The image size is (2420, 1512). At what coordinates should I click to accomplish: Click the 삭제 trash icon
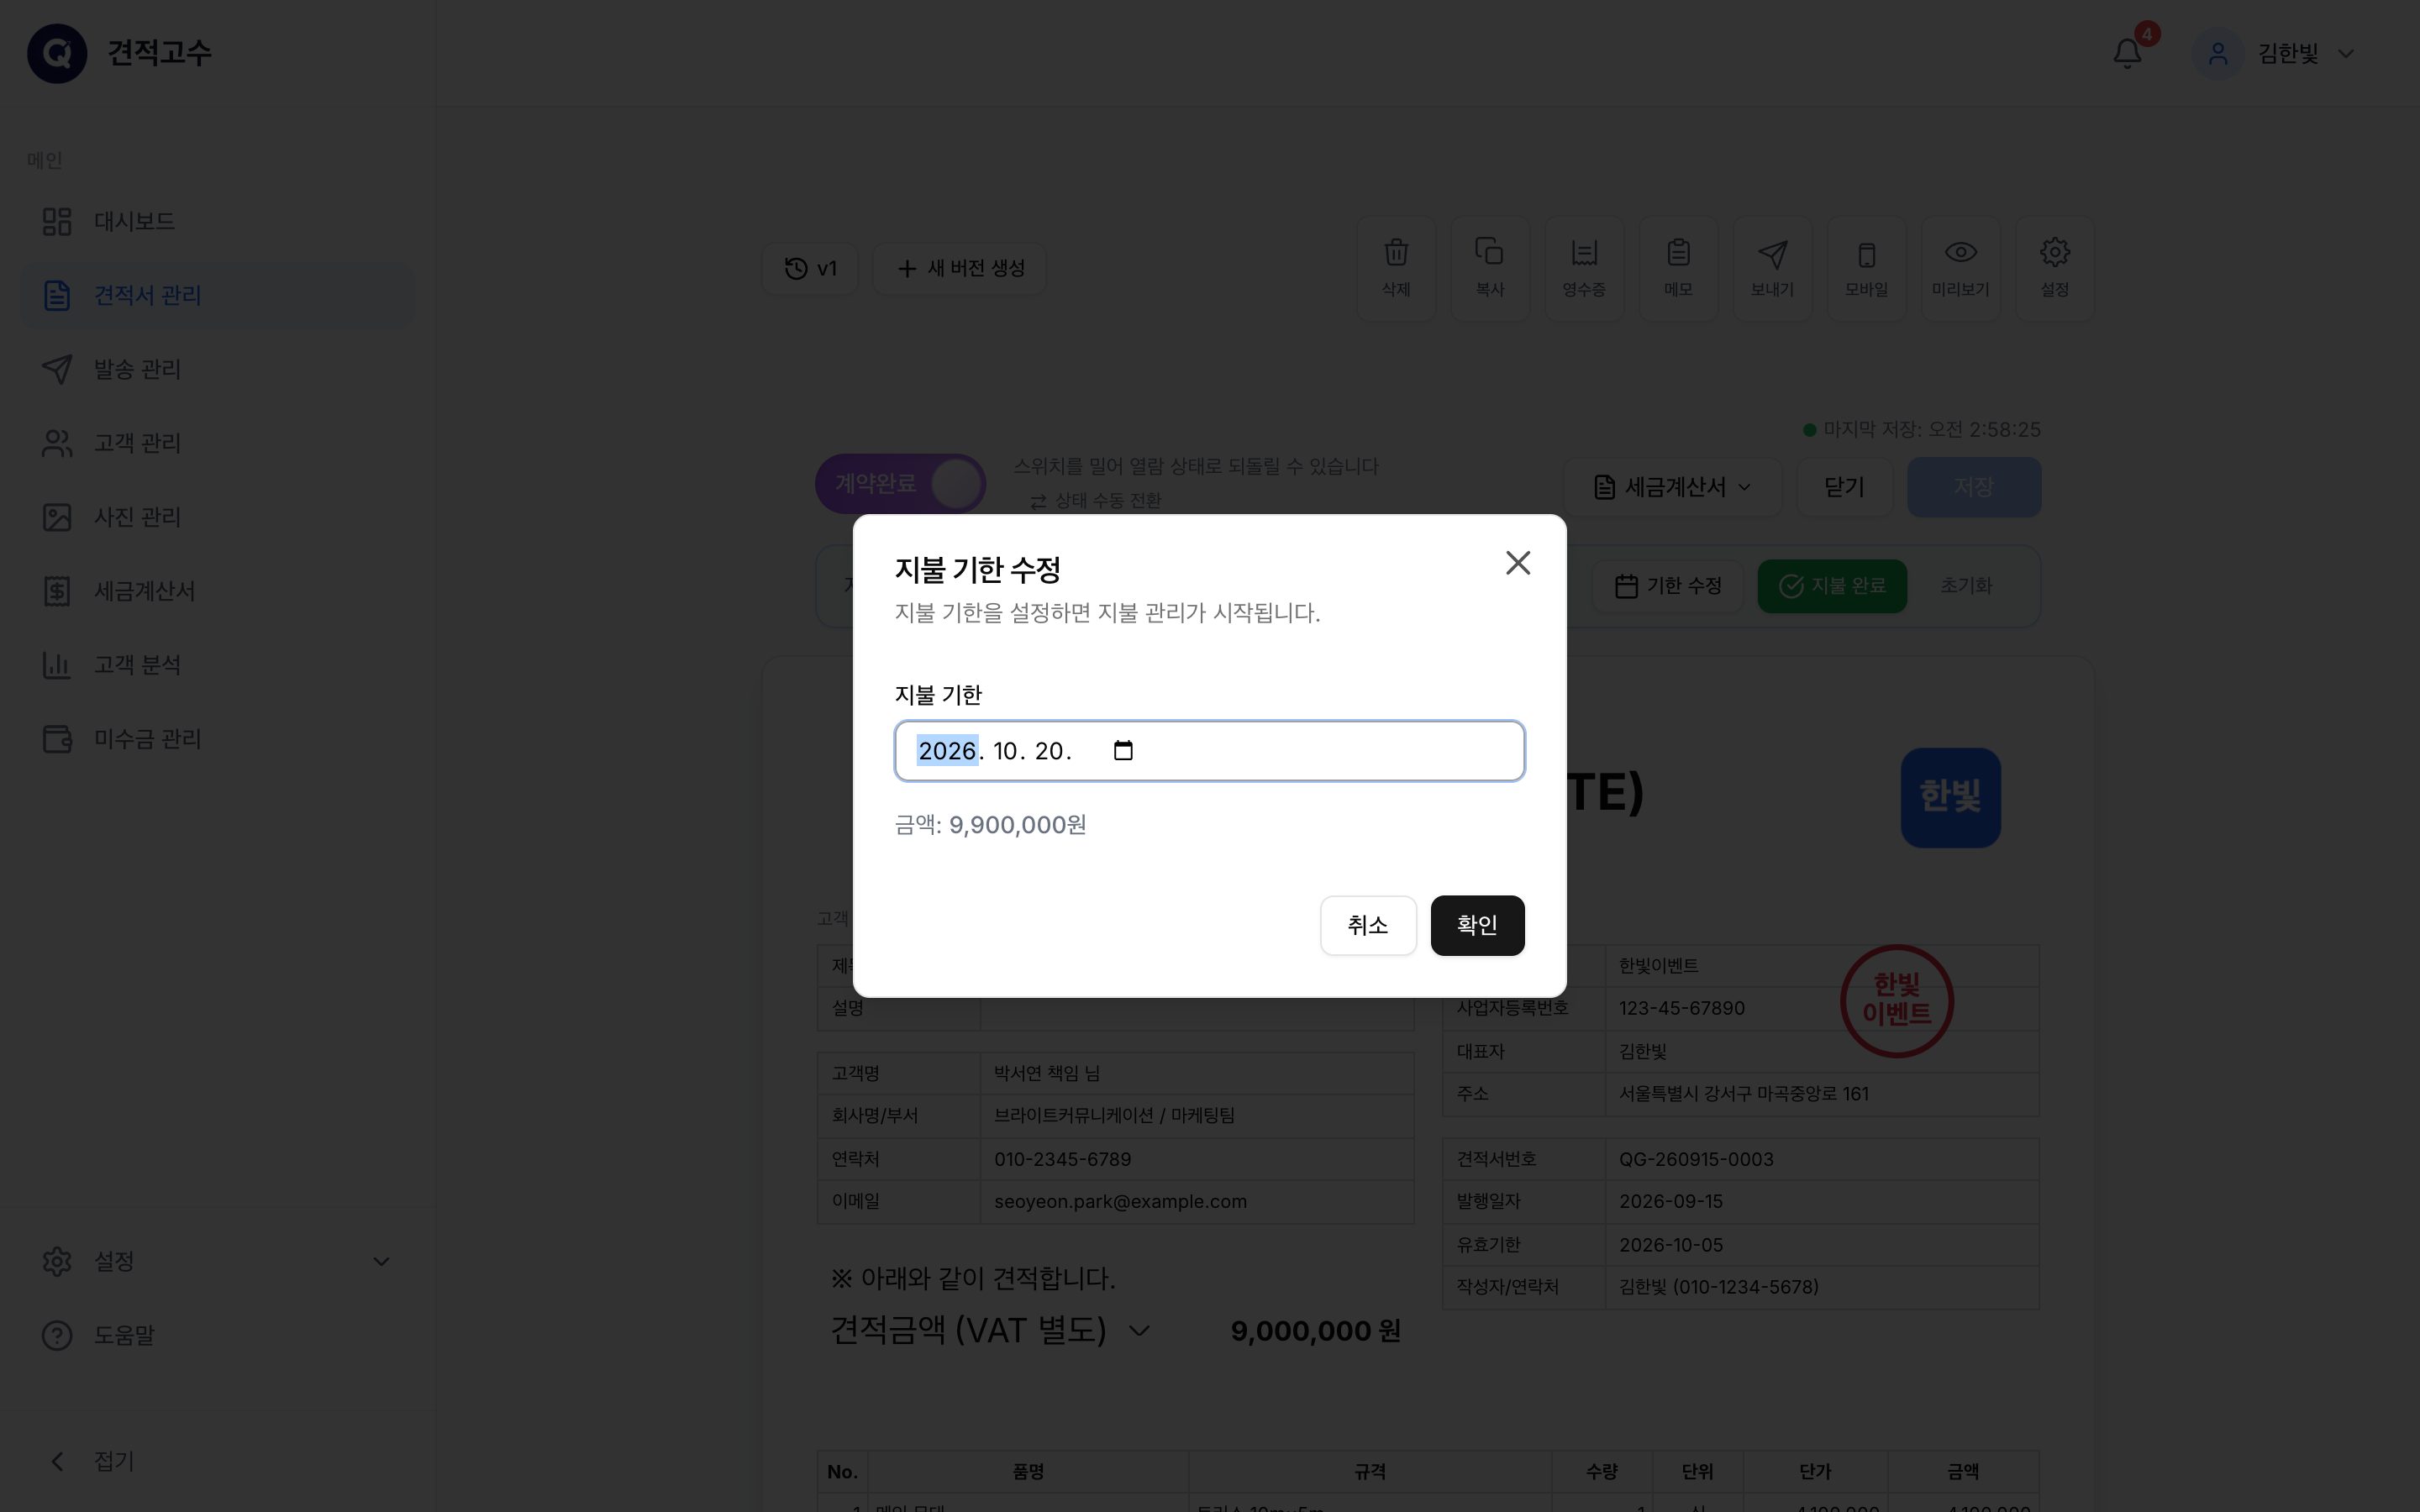[x=1396, y=268]
